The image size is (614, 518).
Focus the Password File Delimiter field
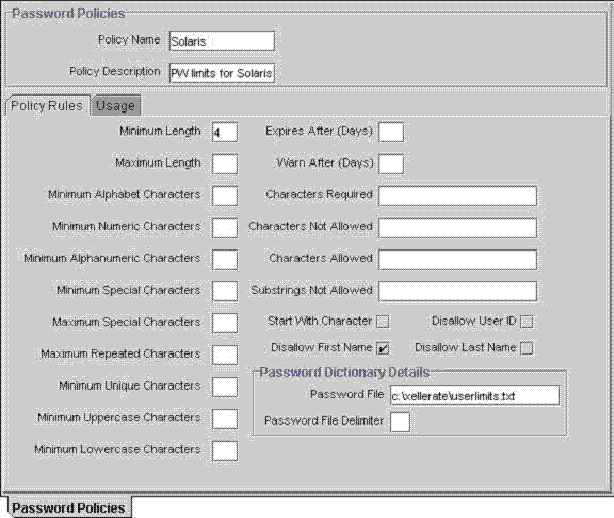click(x=400, y=422)
